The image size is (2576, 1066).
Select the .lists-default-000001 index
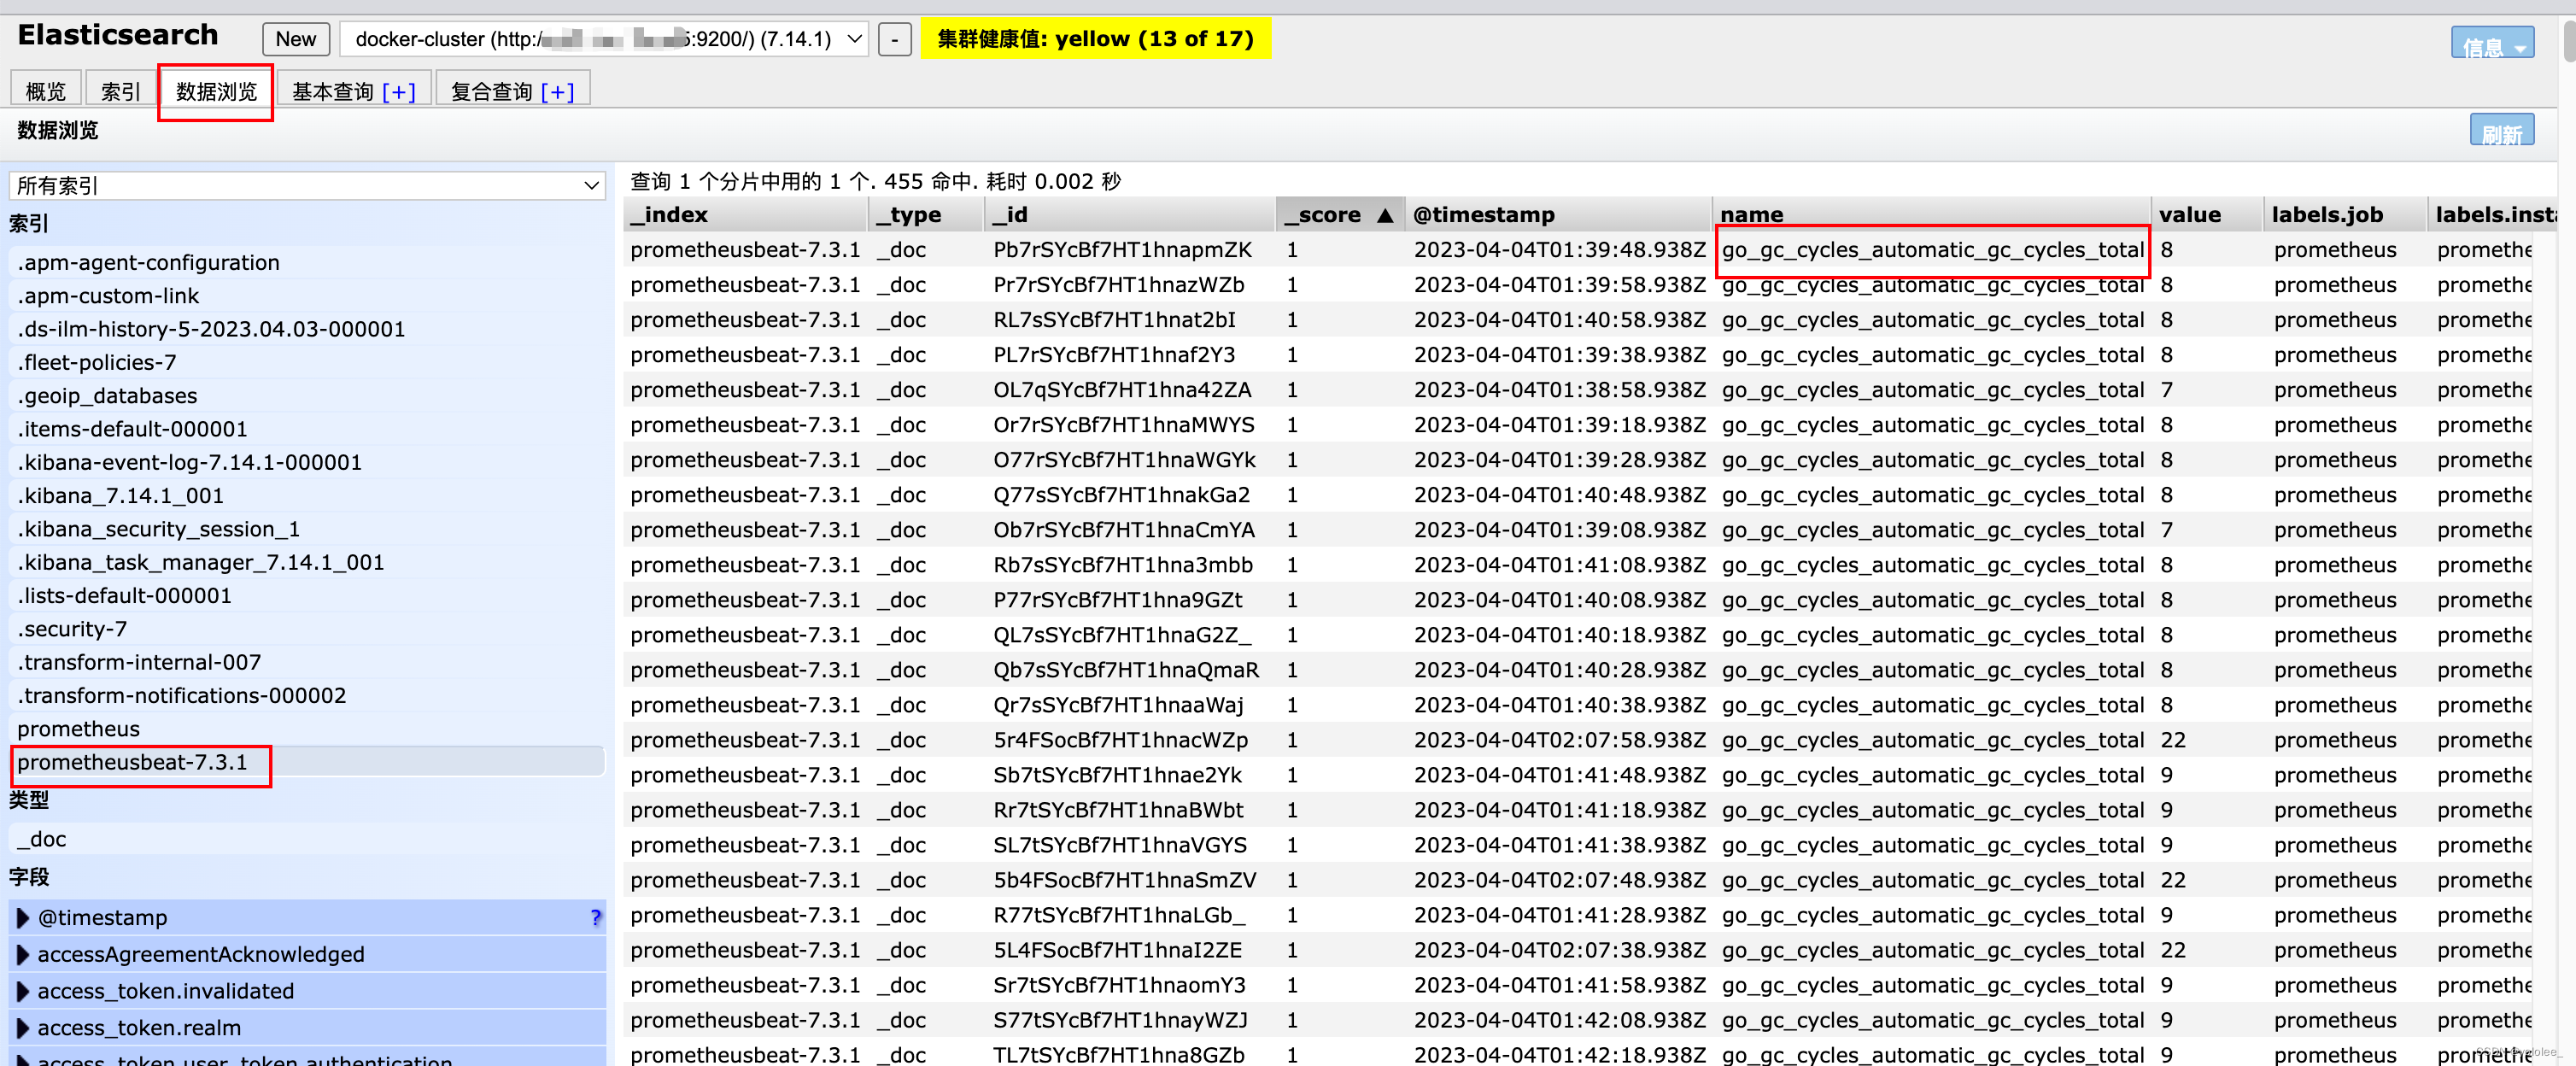click(x=307, y=595)
